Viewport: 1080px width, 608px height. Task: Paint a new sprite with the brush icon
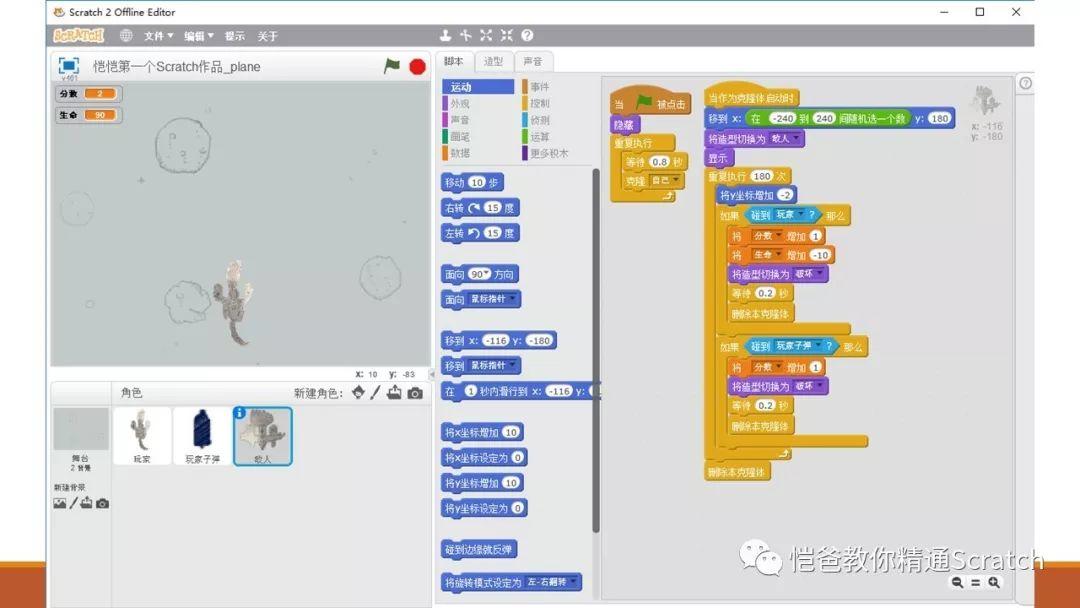pyautogui.click(x=375, y=392)
